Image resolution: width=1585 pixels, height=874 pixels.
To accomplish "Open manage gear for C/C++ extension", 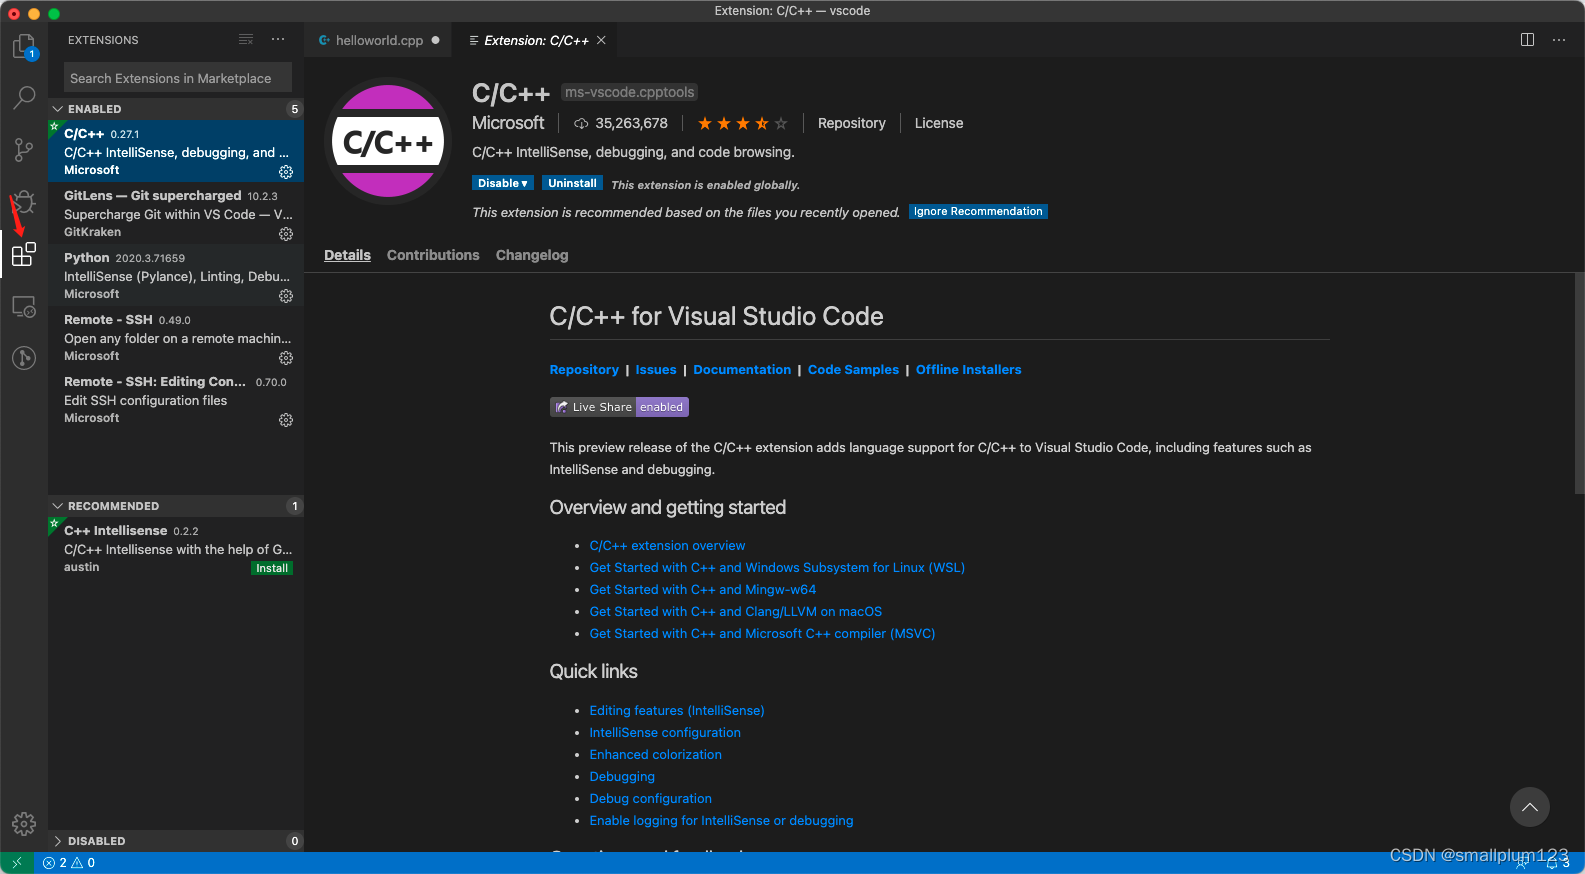I will (286, 172).
